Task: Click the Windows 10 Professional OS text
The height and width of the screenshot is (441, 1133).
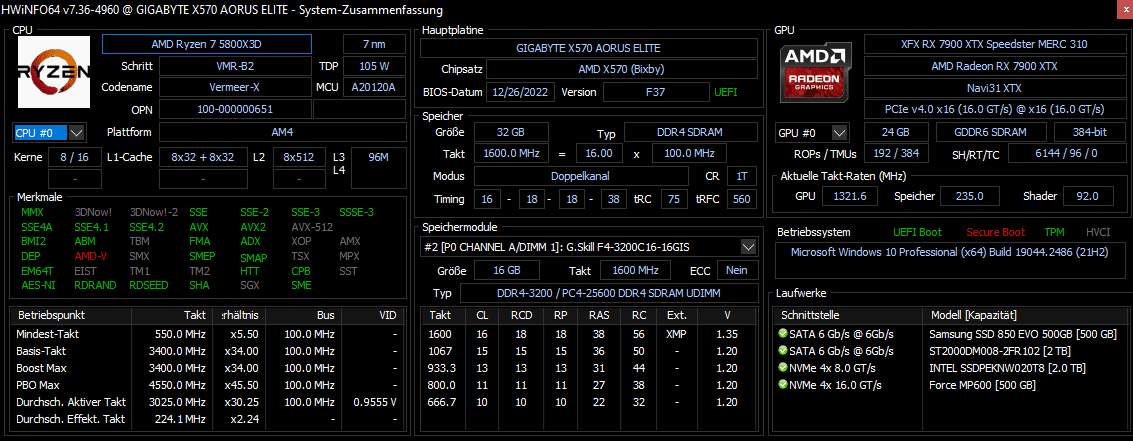Action: pyautogui.click(x=948, y=252)
